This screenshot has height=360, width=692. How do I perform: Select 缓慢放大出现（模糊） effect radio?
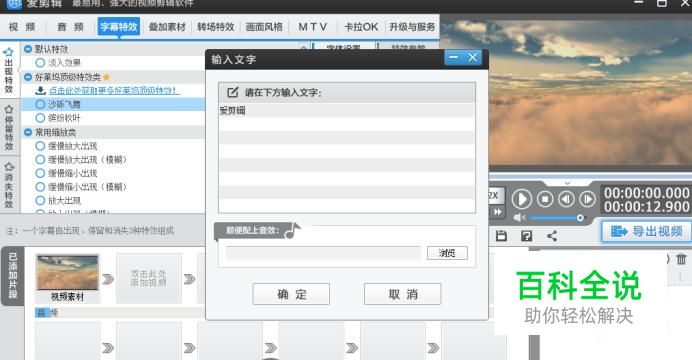[40, 159]
